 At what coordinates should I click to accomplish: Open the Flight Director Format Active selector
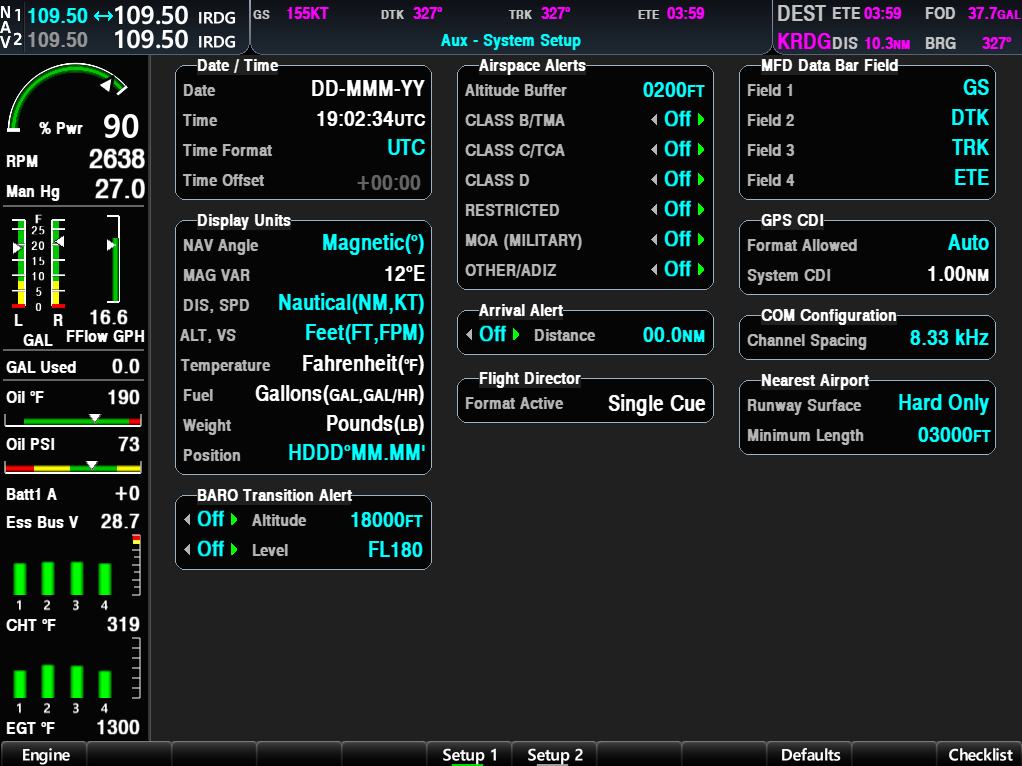click(x=656, y=403)
